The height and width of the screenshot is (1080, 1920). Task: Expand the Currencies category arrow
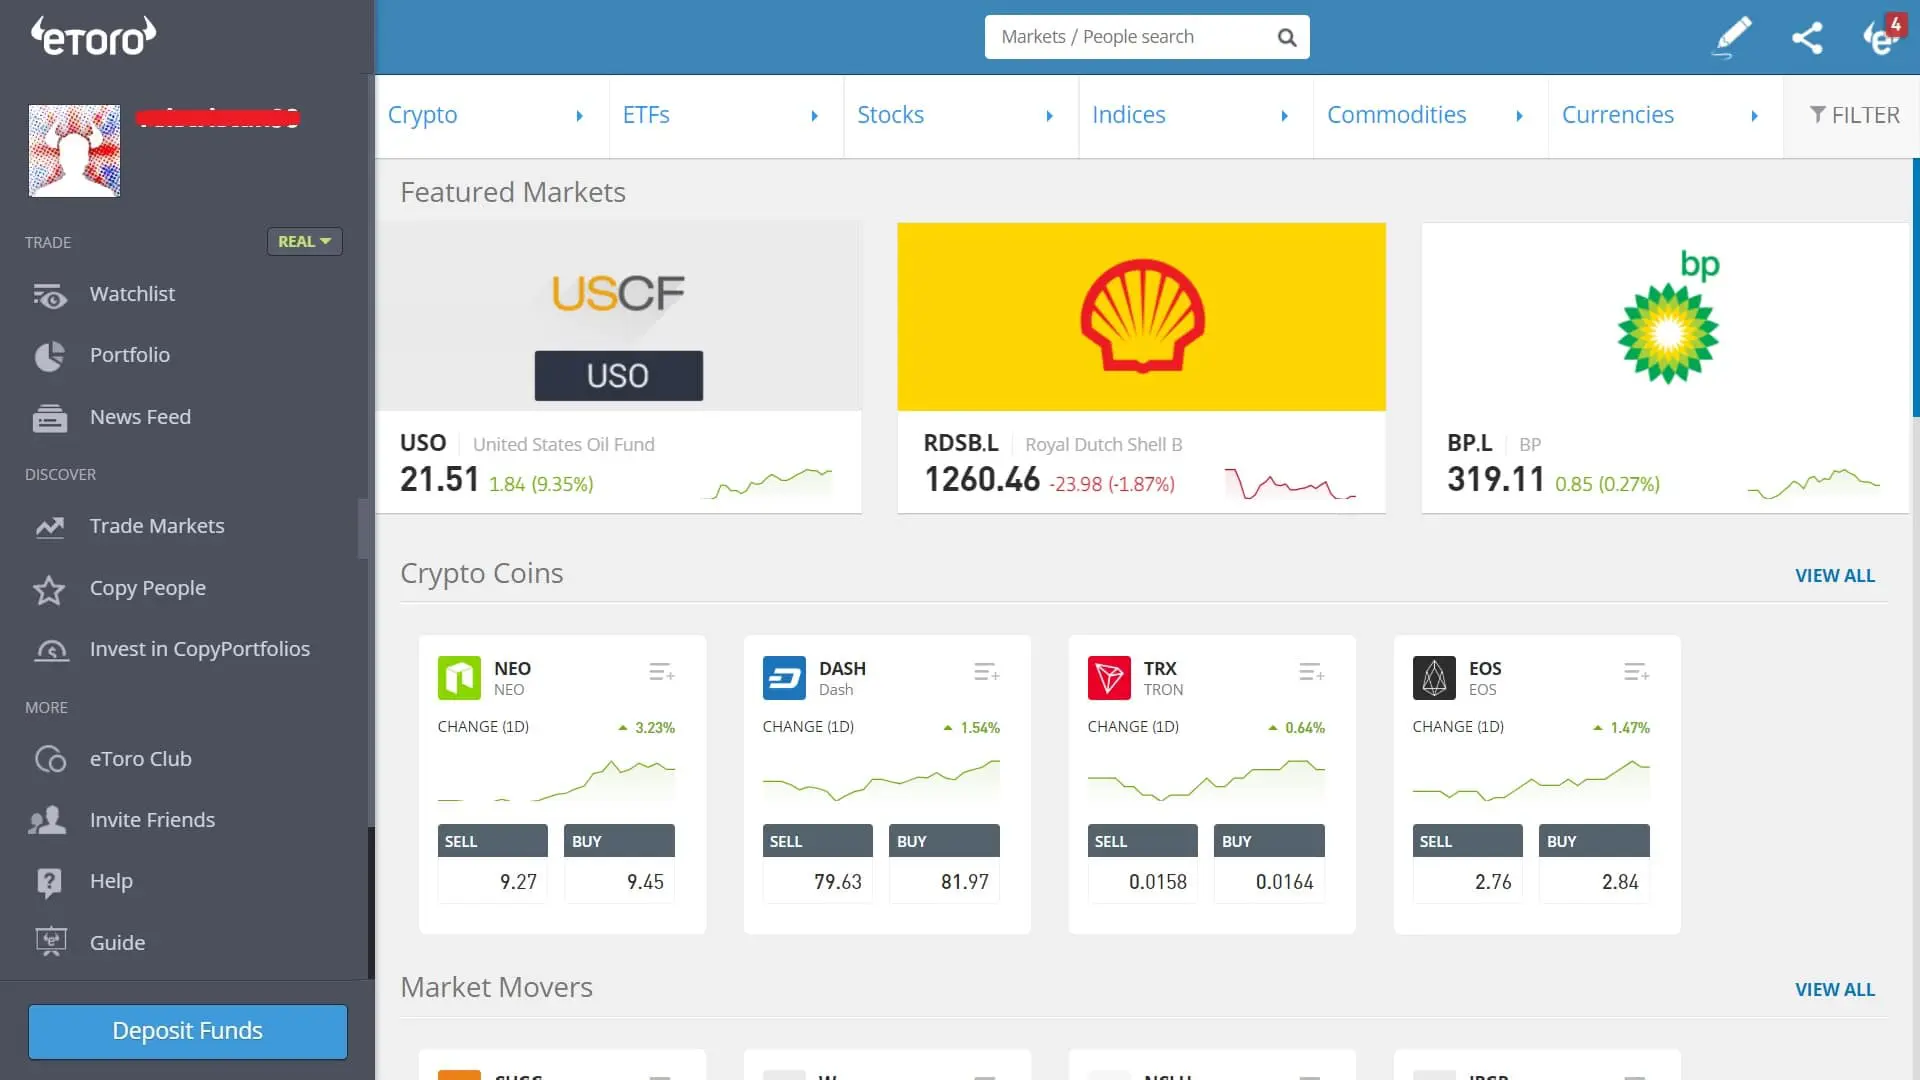1755,116
